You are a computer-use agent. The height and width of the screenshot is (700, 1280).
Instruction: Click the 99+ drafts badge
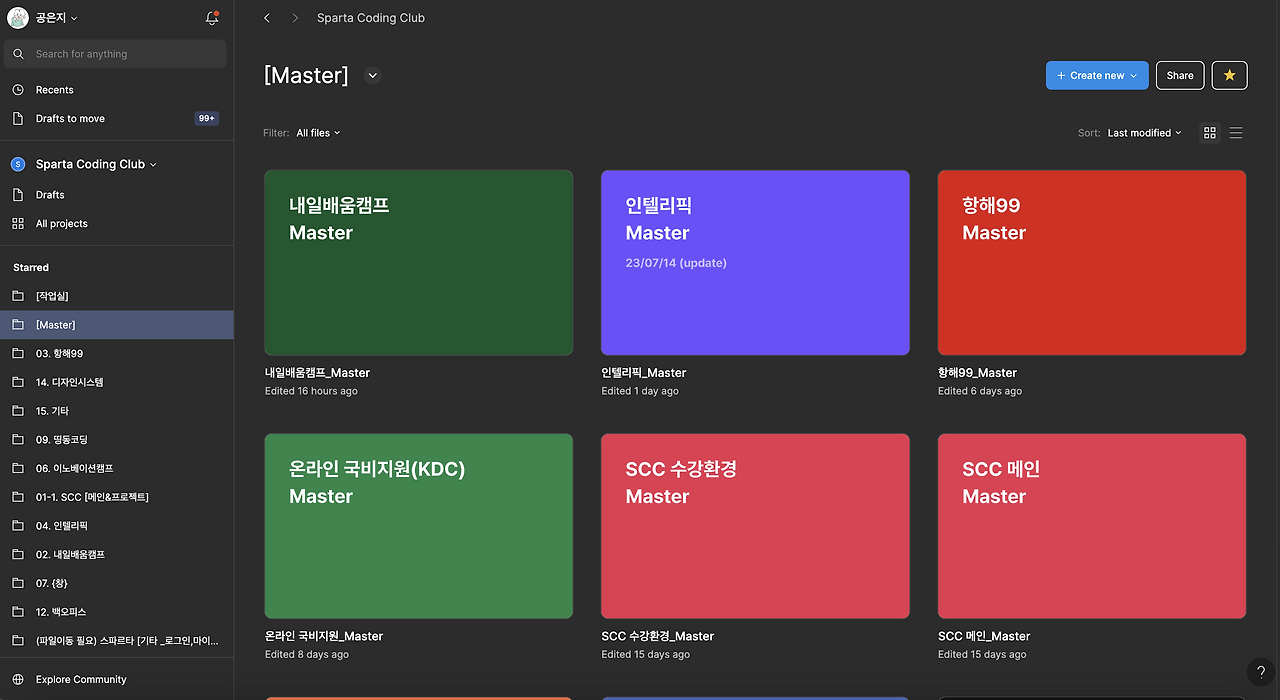207,118
